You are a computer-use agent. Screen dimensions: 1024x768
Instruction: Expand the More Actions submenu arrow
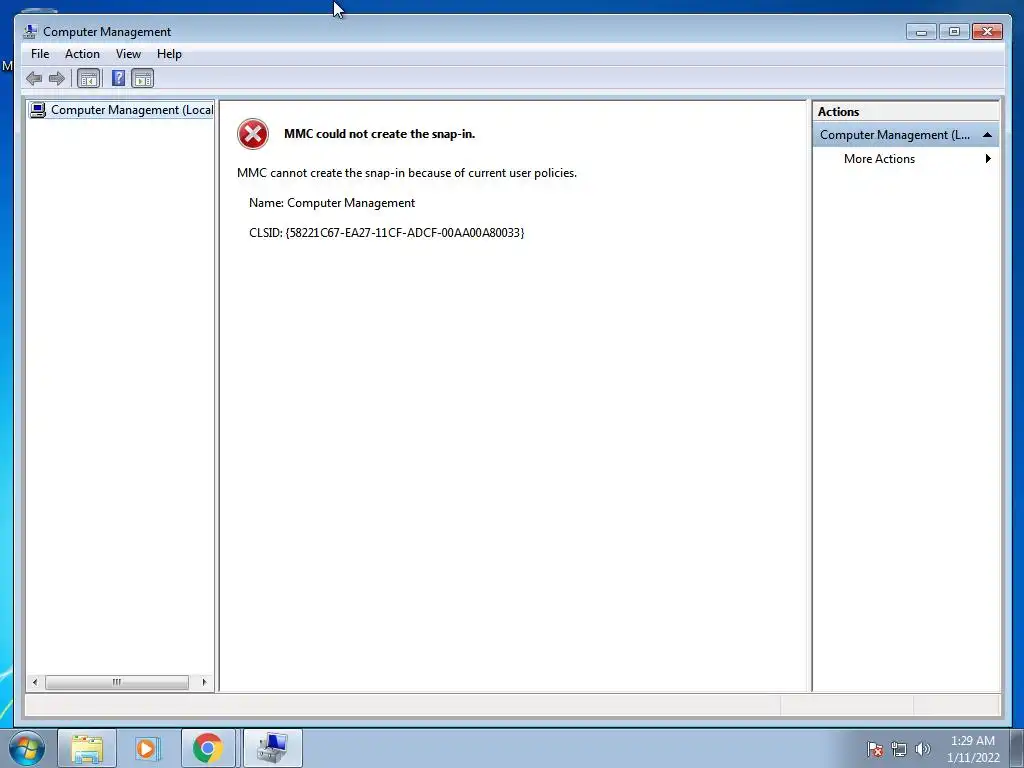[x=988, y=159]
